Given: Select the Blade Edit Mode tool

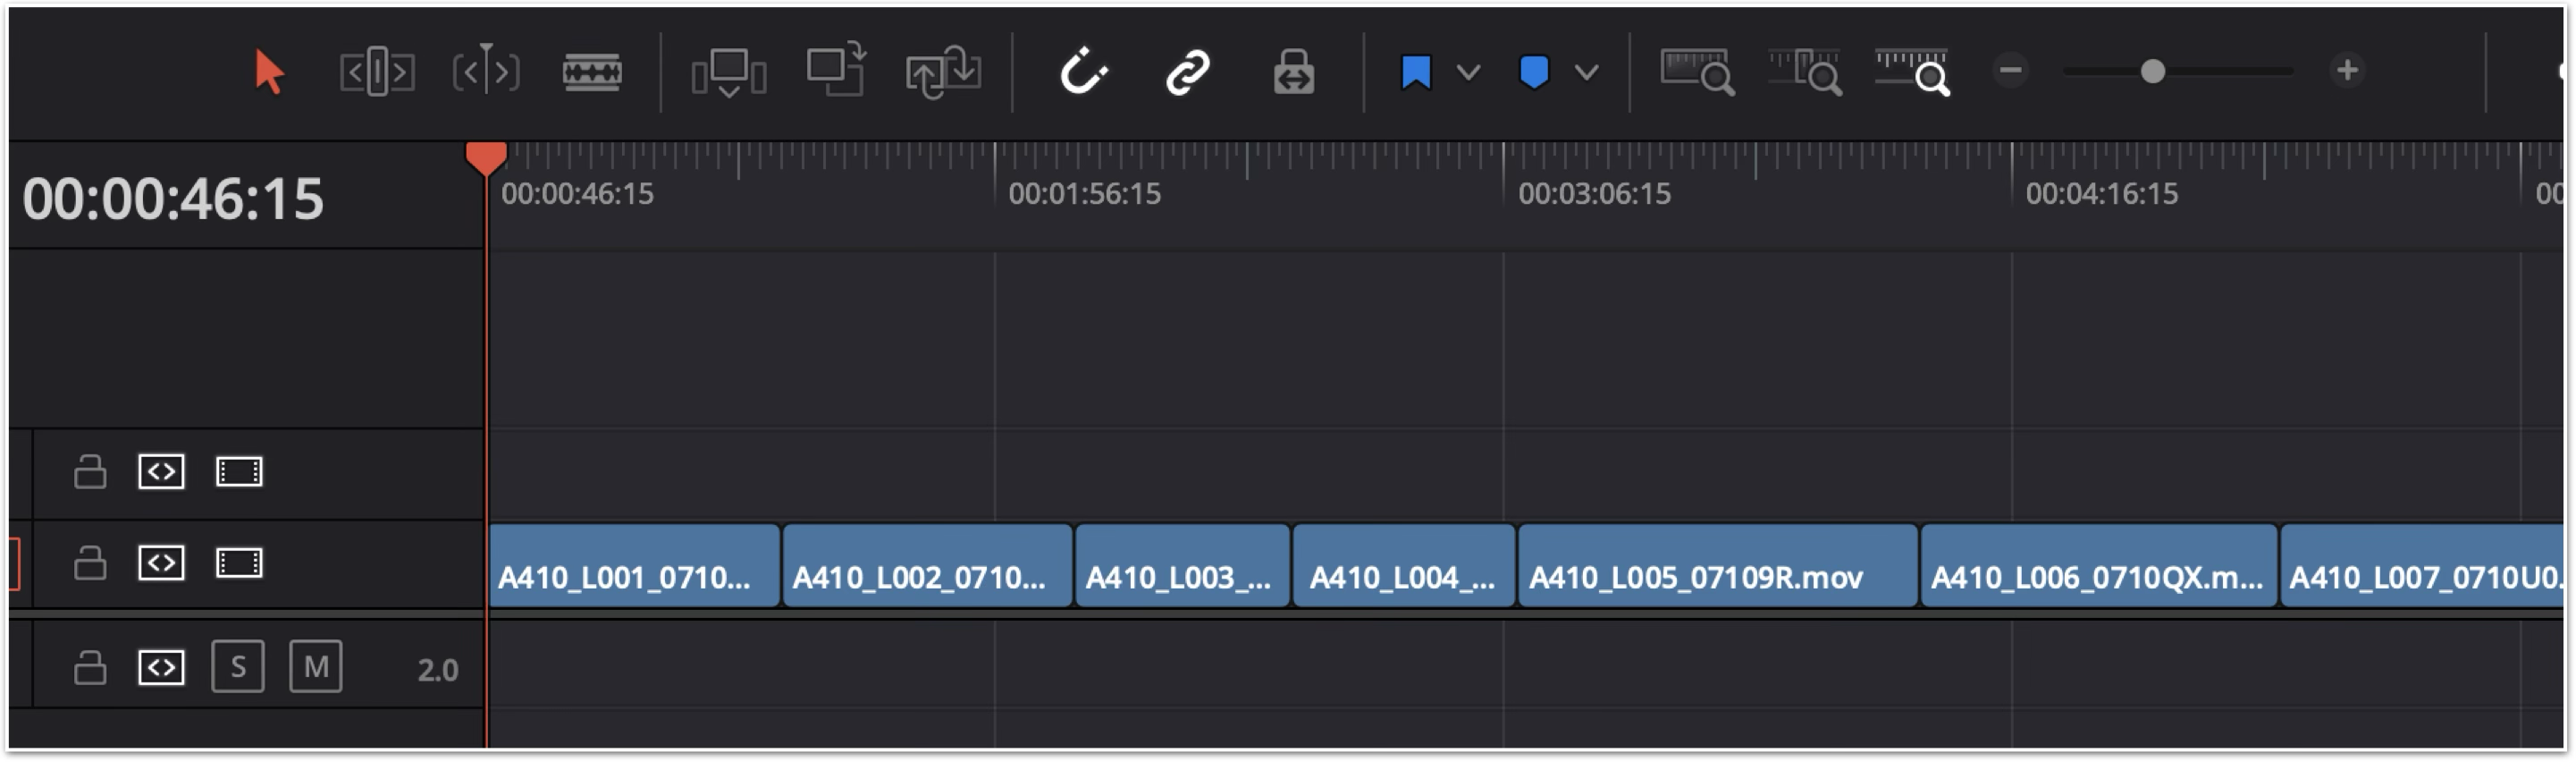Looking at the screenshot, I should tap(592, 72).
